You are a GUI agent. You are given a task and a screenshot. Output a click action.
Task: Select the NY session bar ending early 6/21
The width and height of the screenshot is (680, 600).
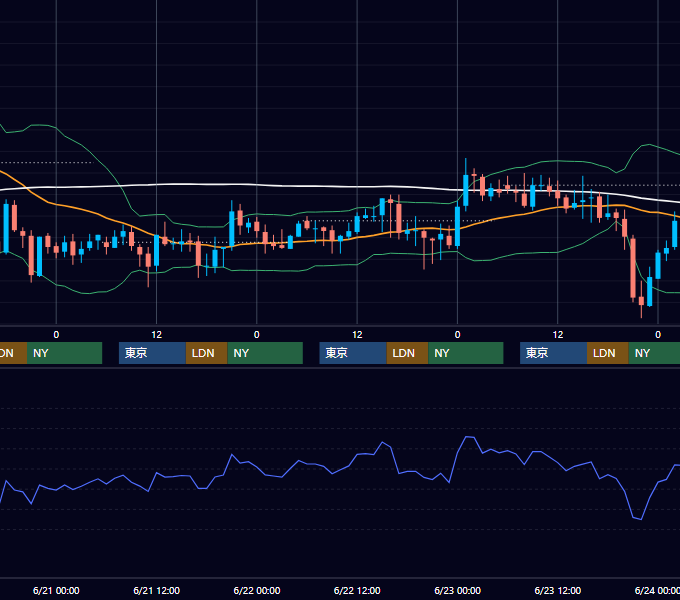click(65, 353)
